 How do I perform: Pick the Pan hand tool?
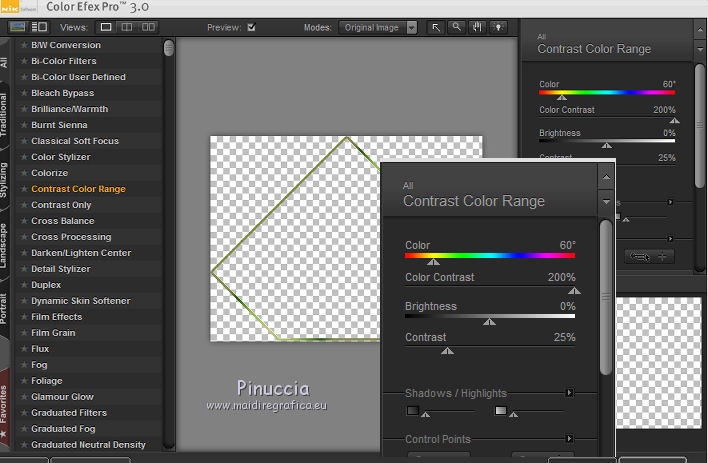tap(477, 27)
